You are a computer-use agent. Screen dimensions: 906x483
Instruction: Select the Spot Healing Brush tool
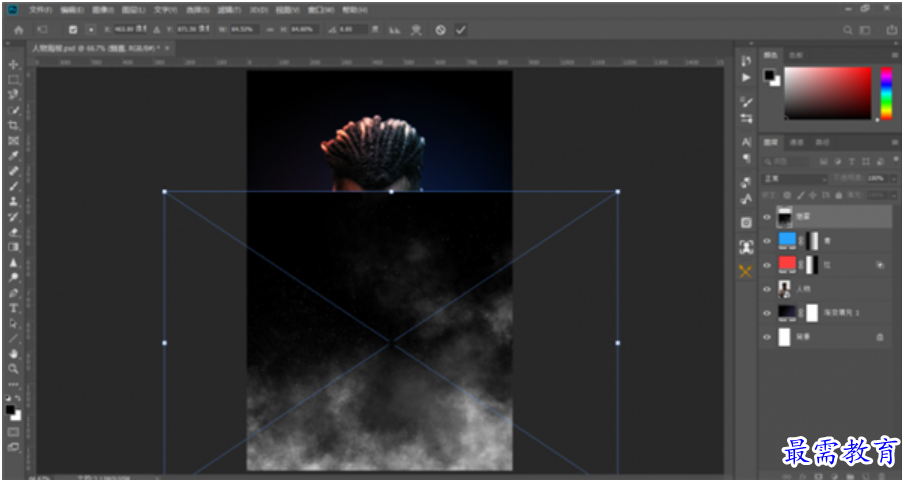13,171
